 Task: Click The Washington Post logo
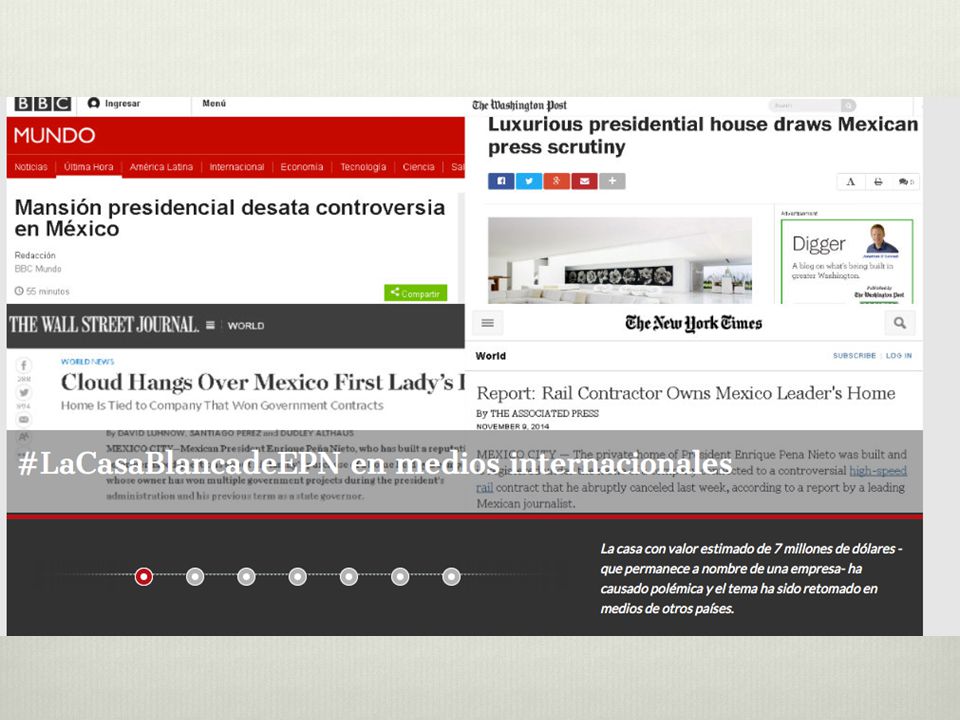(519, 105)
